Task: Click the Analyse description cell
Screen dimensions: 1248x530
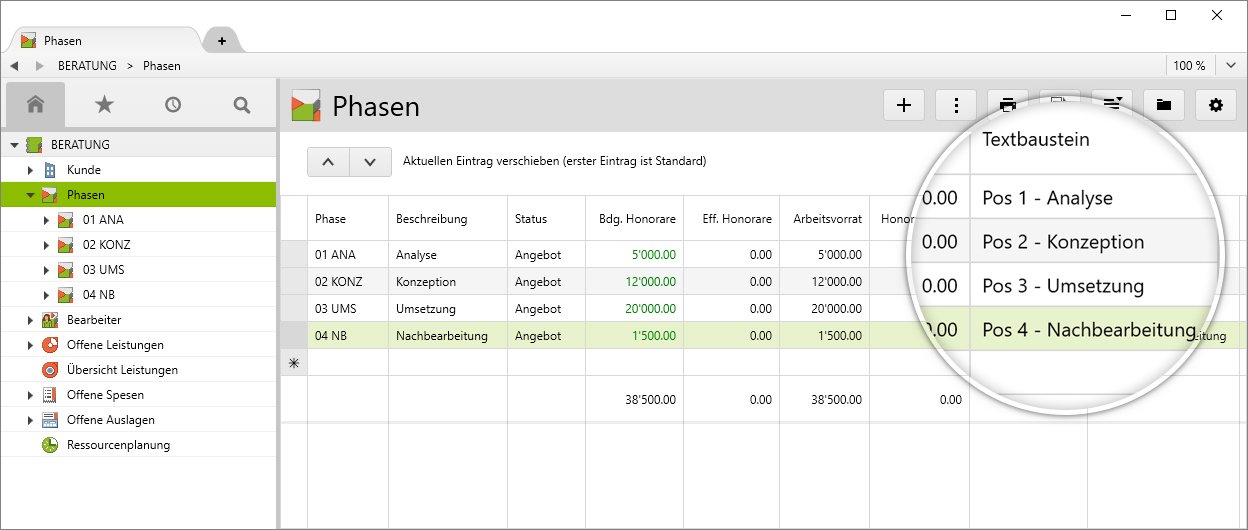Action: click(447, 255)
